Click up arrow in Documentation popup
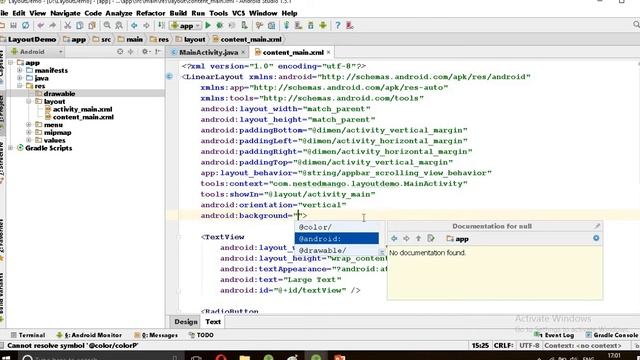The image size is (640, 360). click(x=418, y=239)
